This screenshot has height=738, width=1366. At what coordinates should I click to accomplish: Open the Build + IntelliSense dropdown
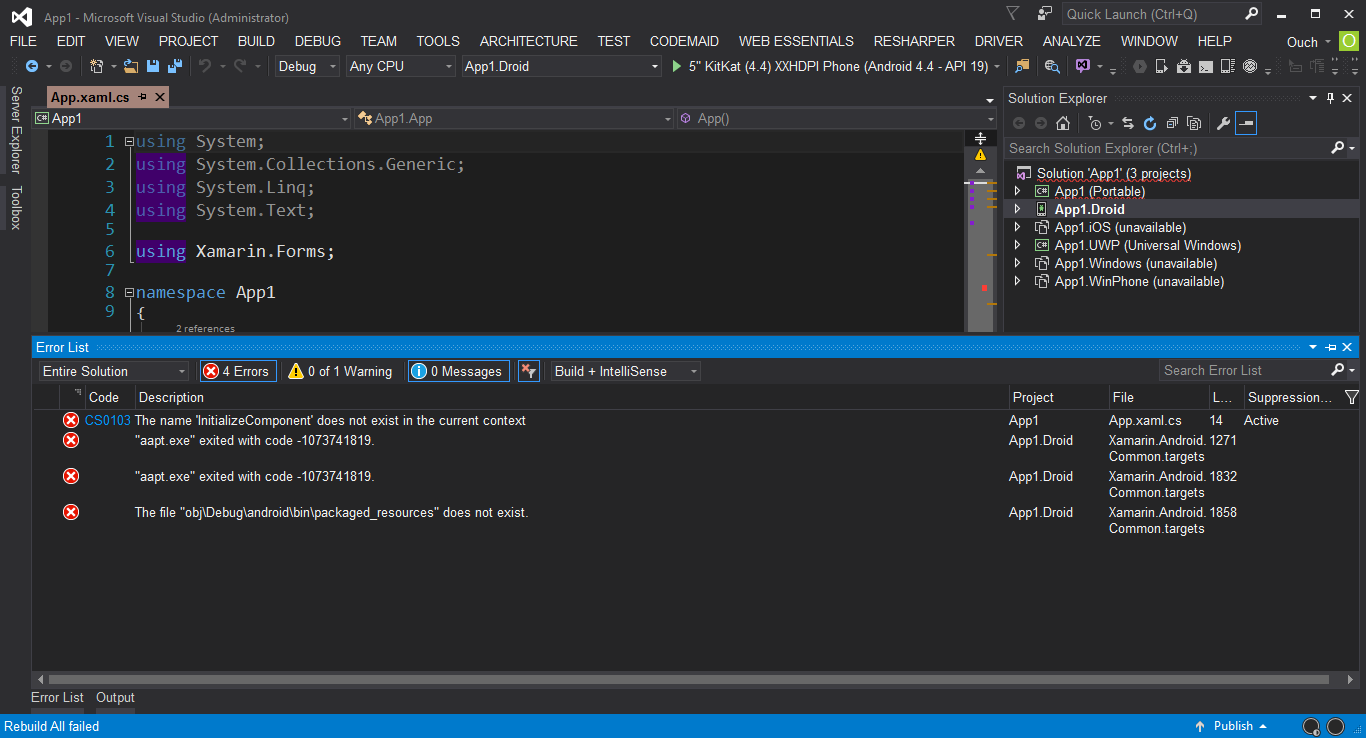click(626, 371)
